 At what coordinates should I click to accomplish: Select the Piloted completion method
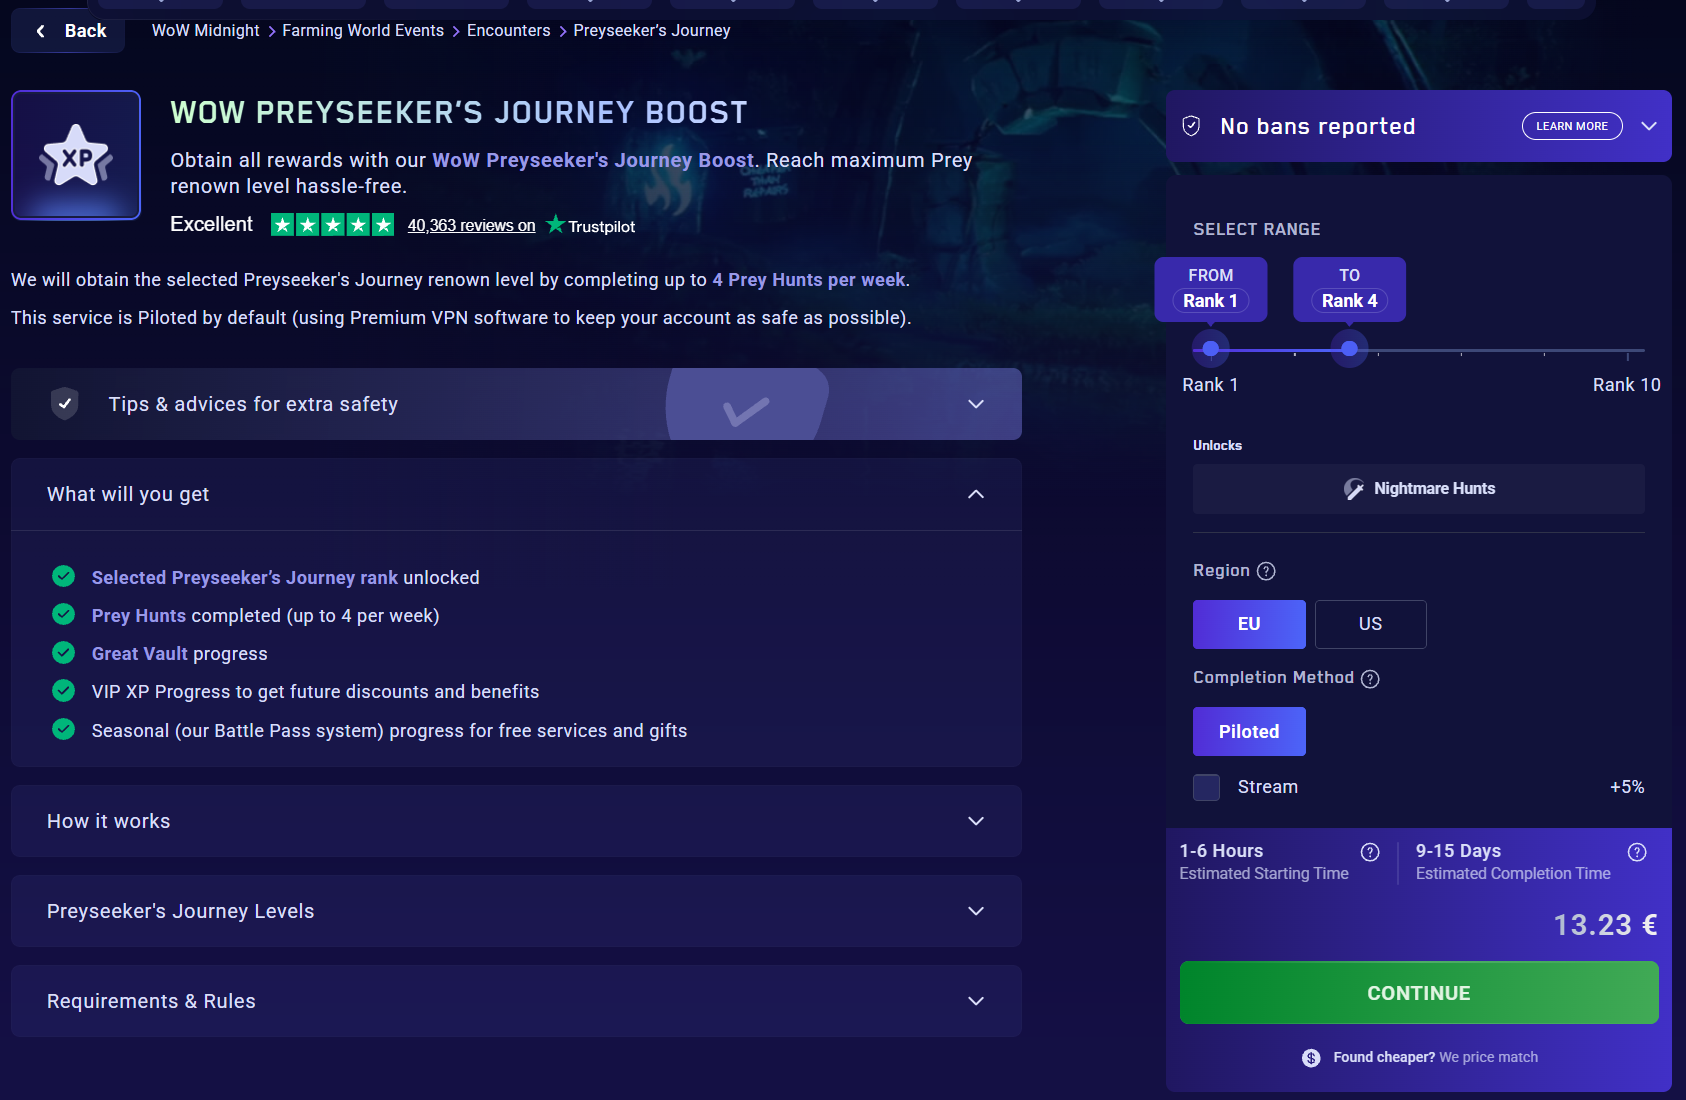[x=1249, y=732]
